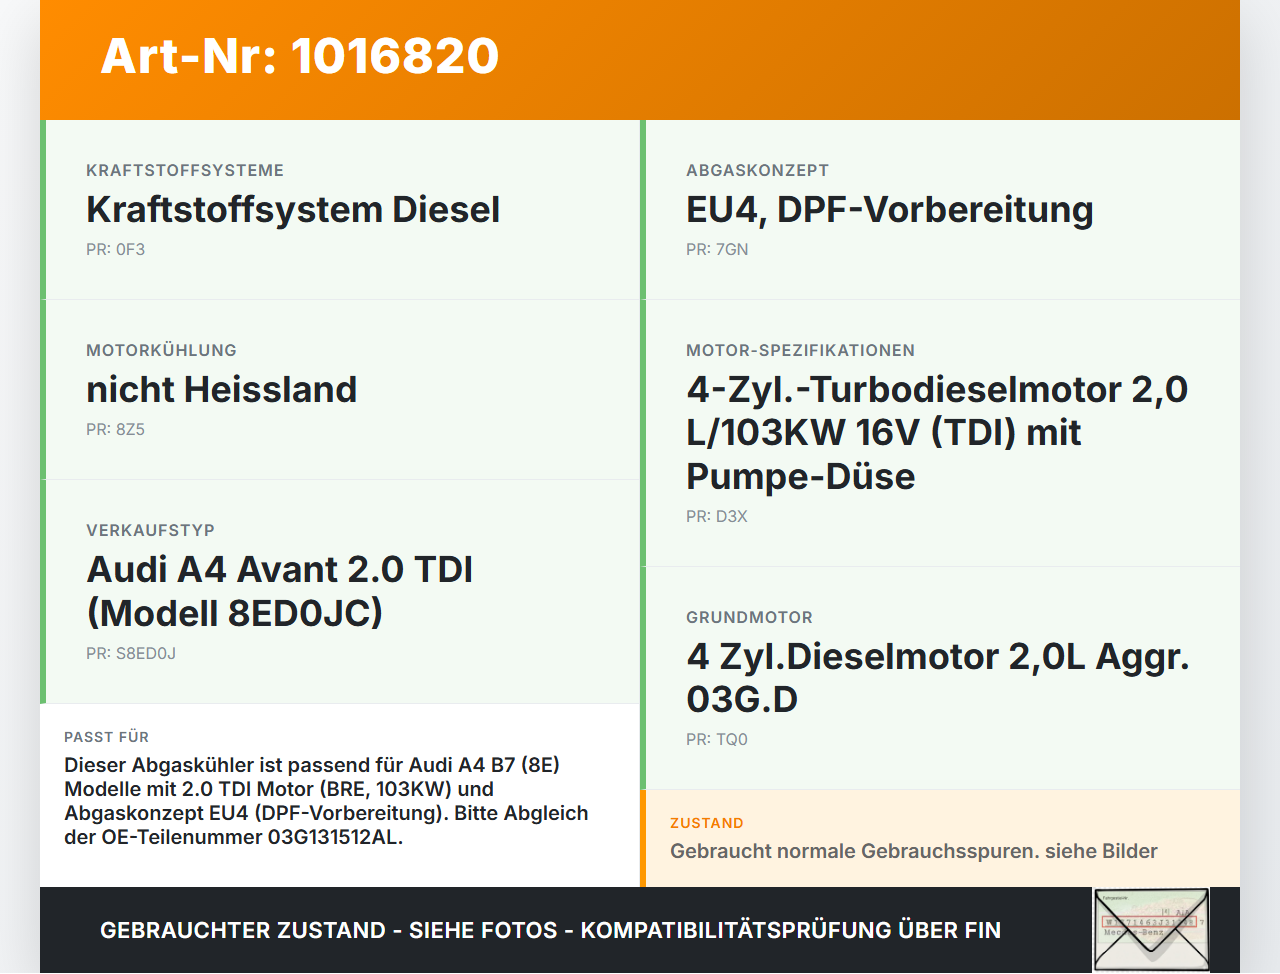
Task: Click the vehicle registration thumbnail image
Action: [x=1151, y=929]
